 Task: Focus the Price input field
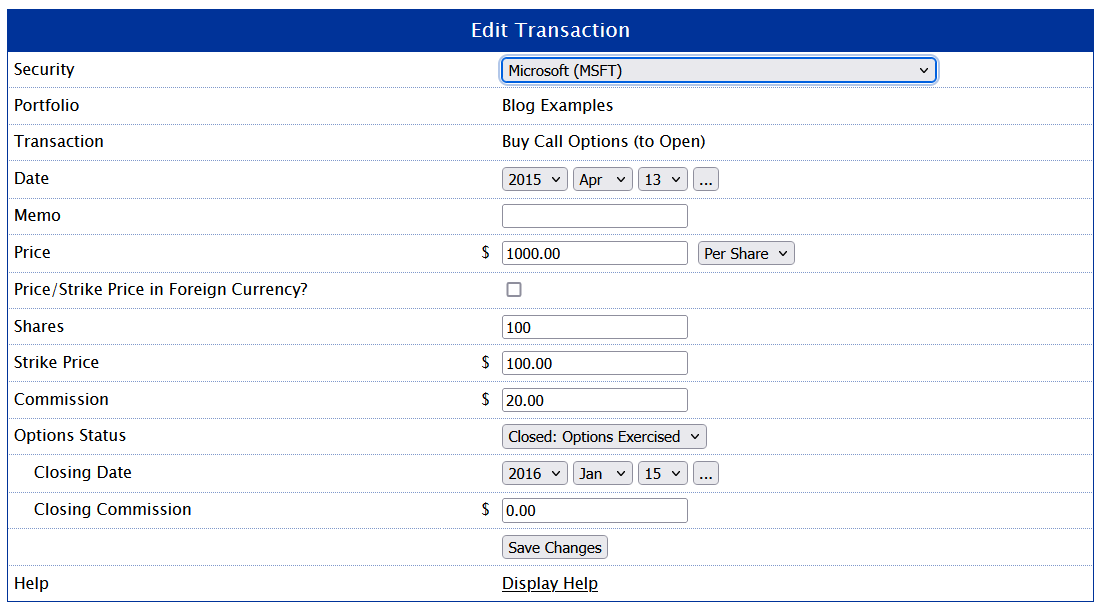point(594,253)
